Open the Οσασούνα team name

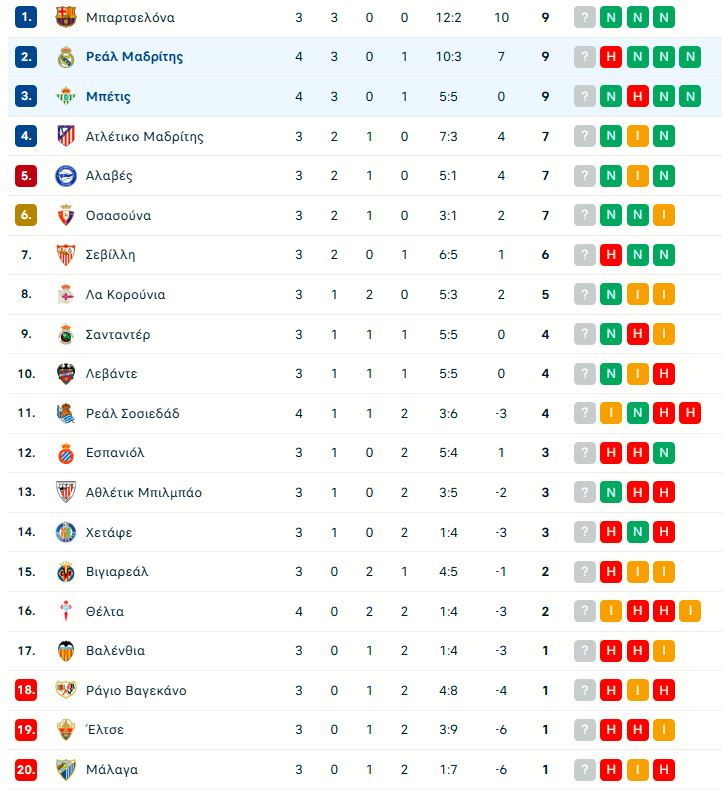118,215
